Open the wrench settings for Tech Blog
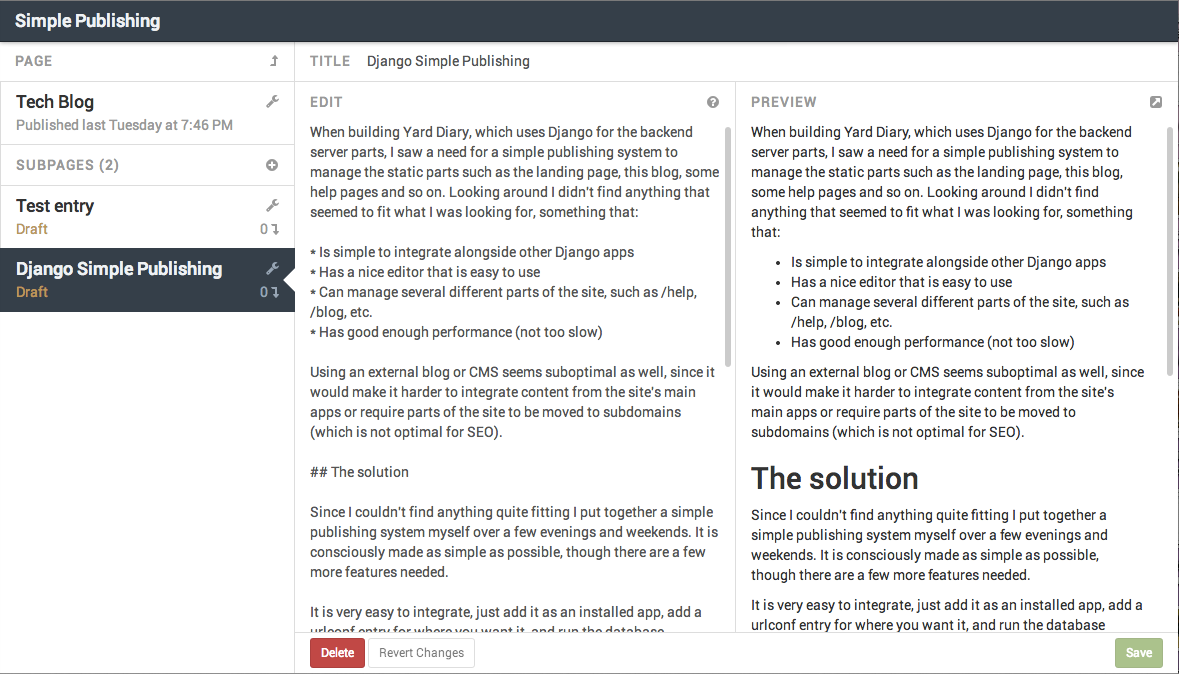 [272, 102]
